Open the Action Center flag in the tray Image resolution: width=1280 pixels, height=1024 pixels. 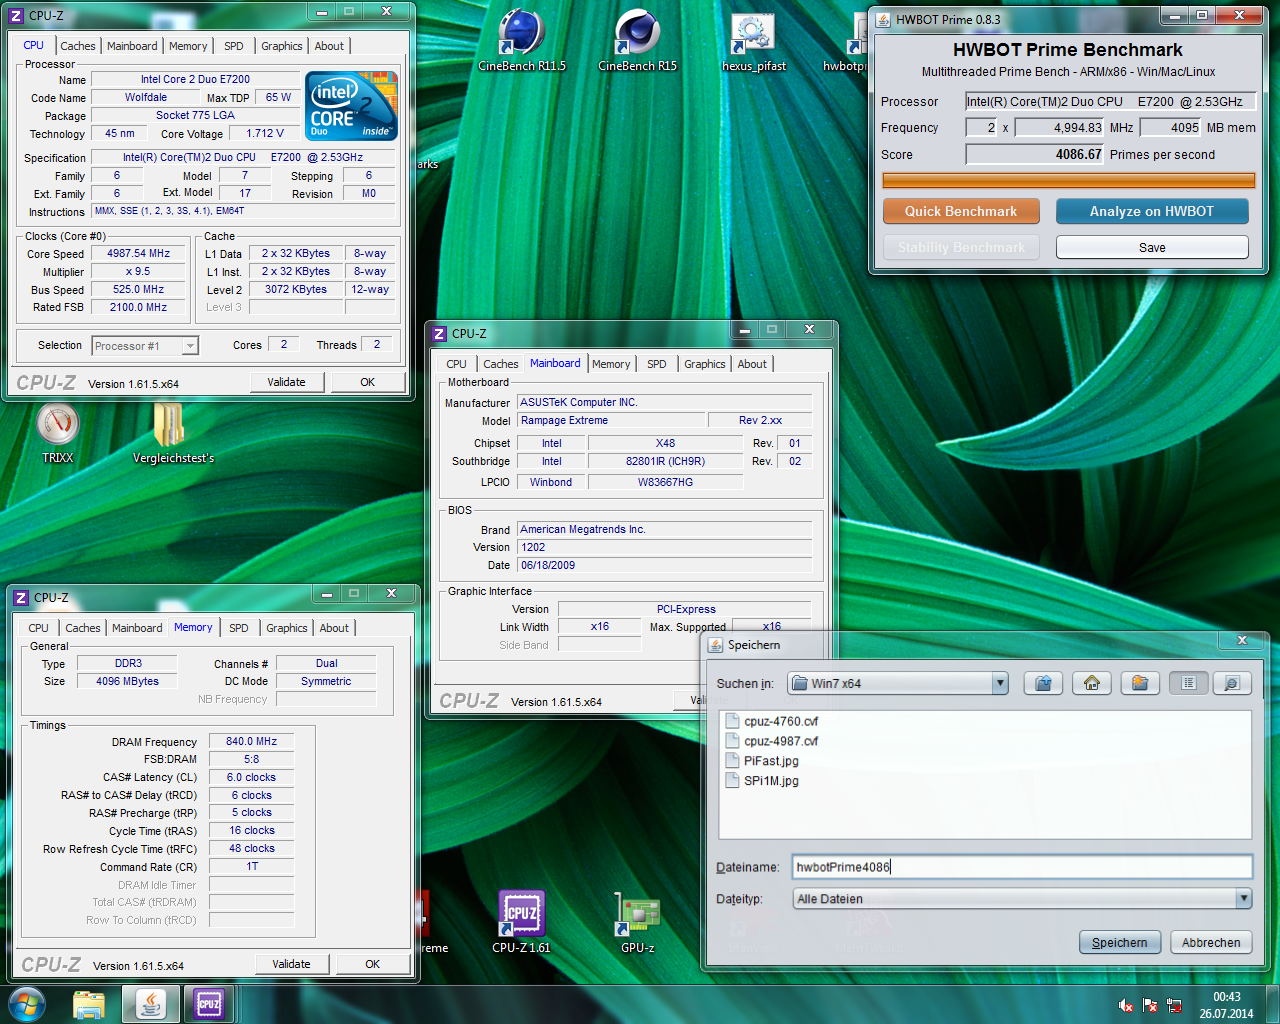[x=1150, y=1005]
